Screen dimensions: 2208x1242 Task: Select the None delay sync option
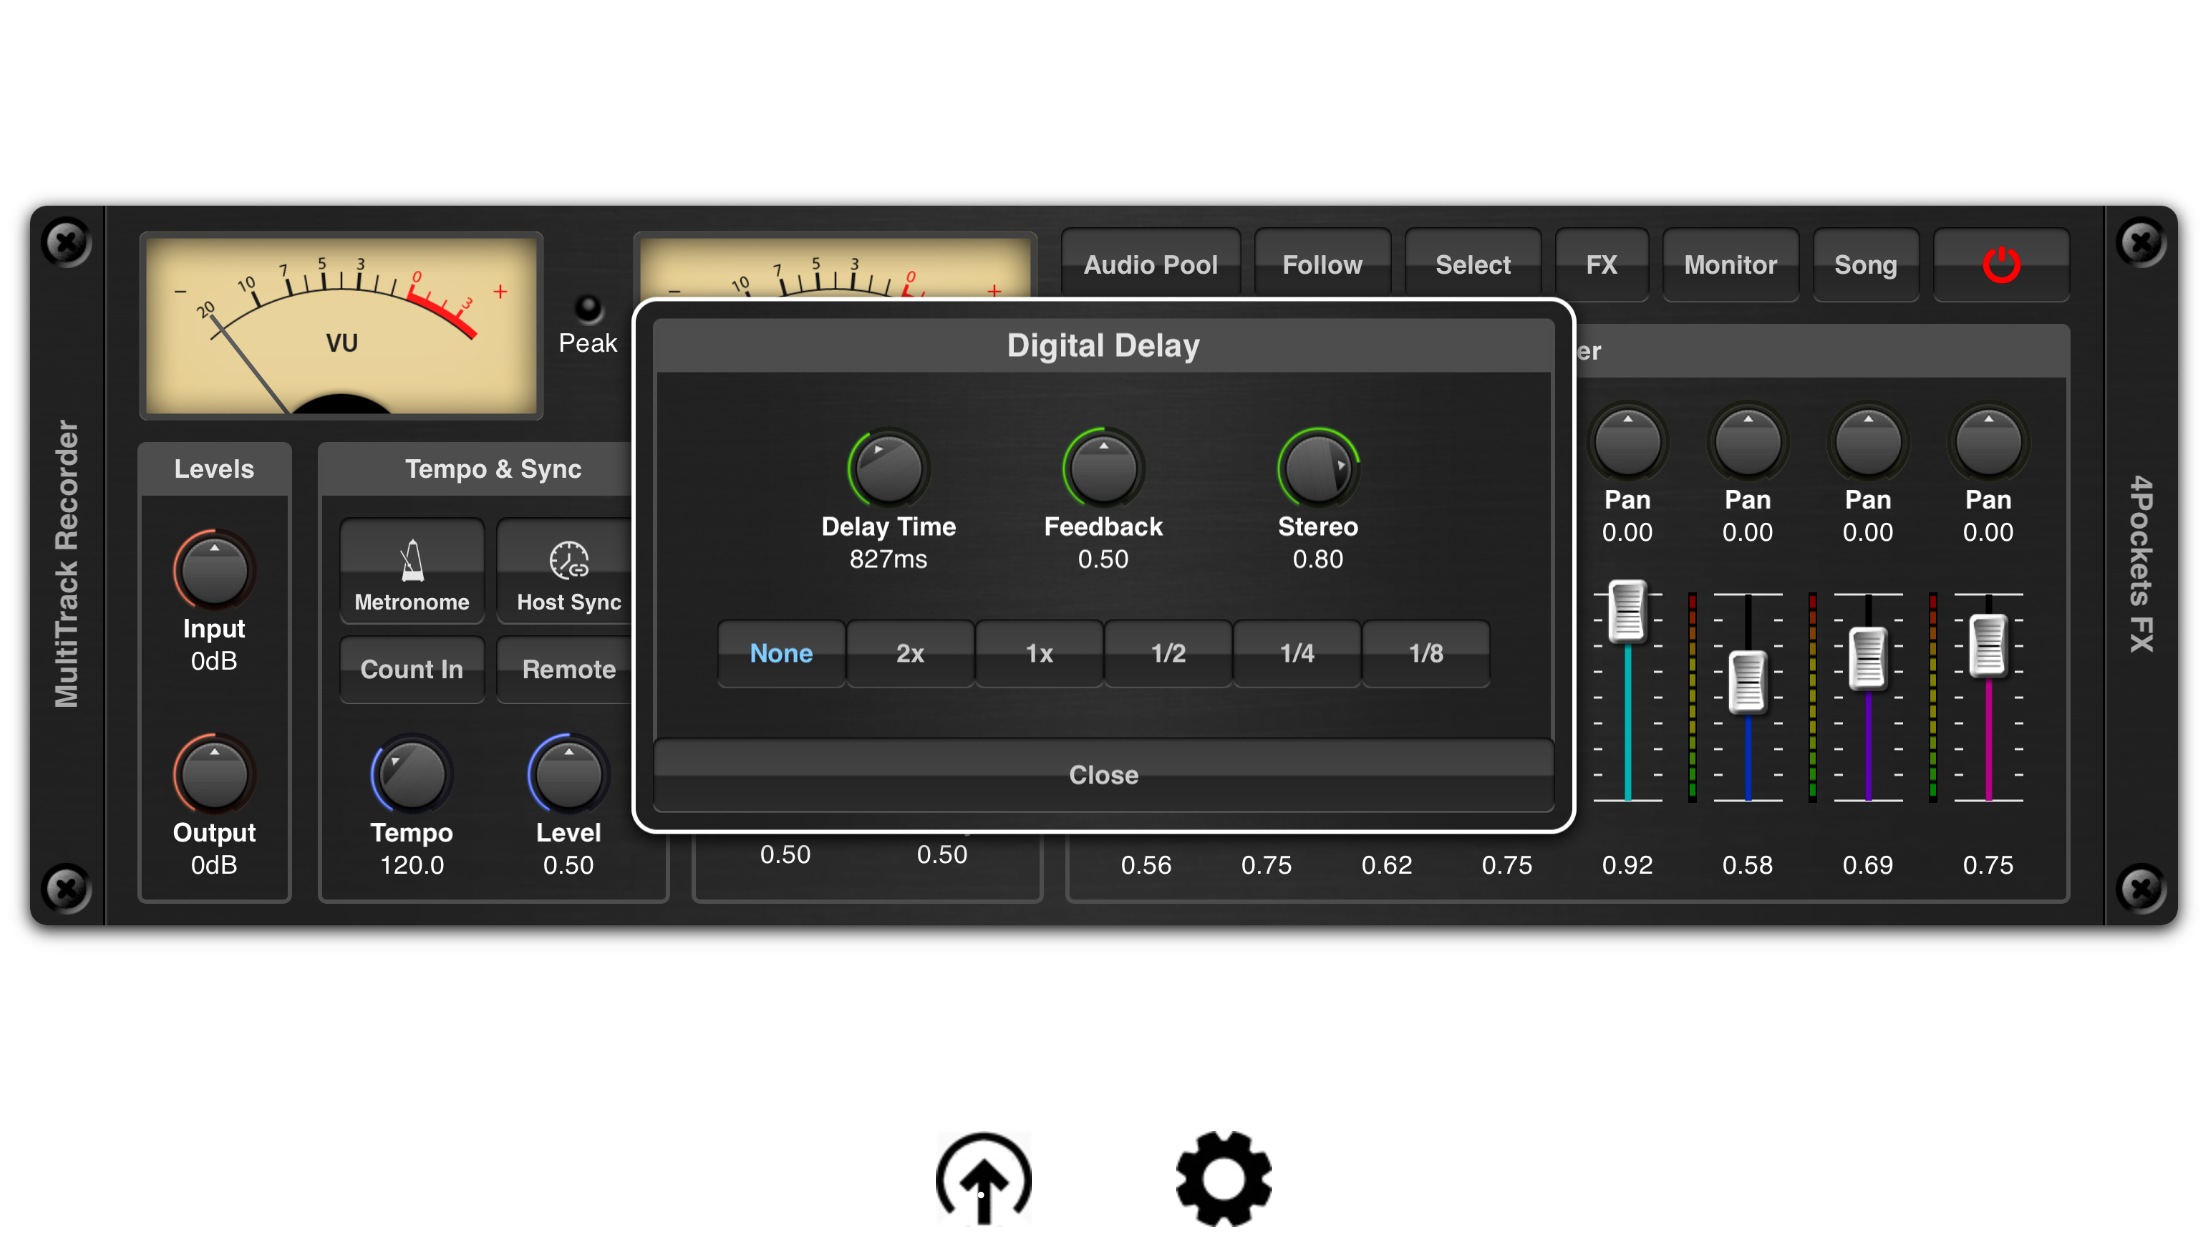click(x=781, y=653)
